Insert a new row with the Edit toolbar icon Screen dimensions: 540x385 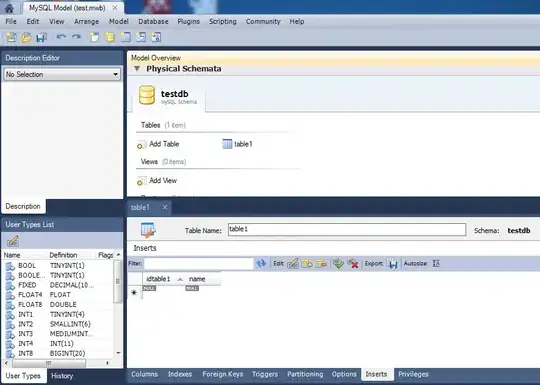click(307, 263)
